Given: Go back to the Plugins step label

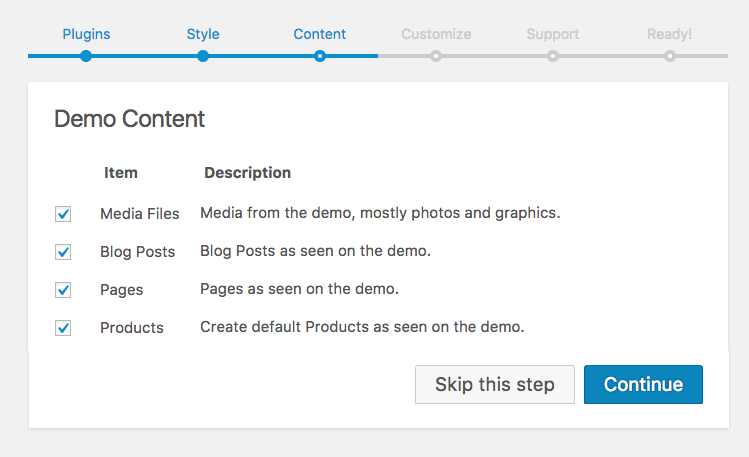Looking at the screenshot, I should coord(86,34).
